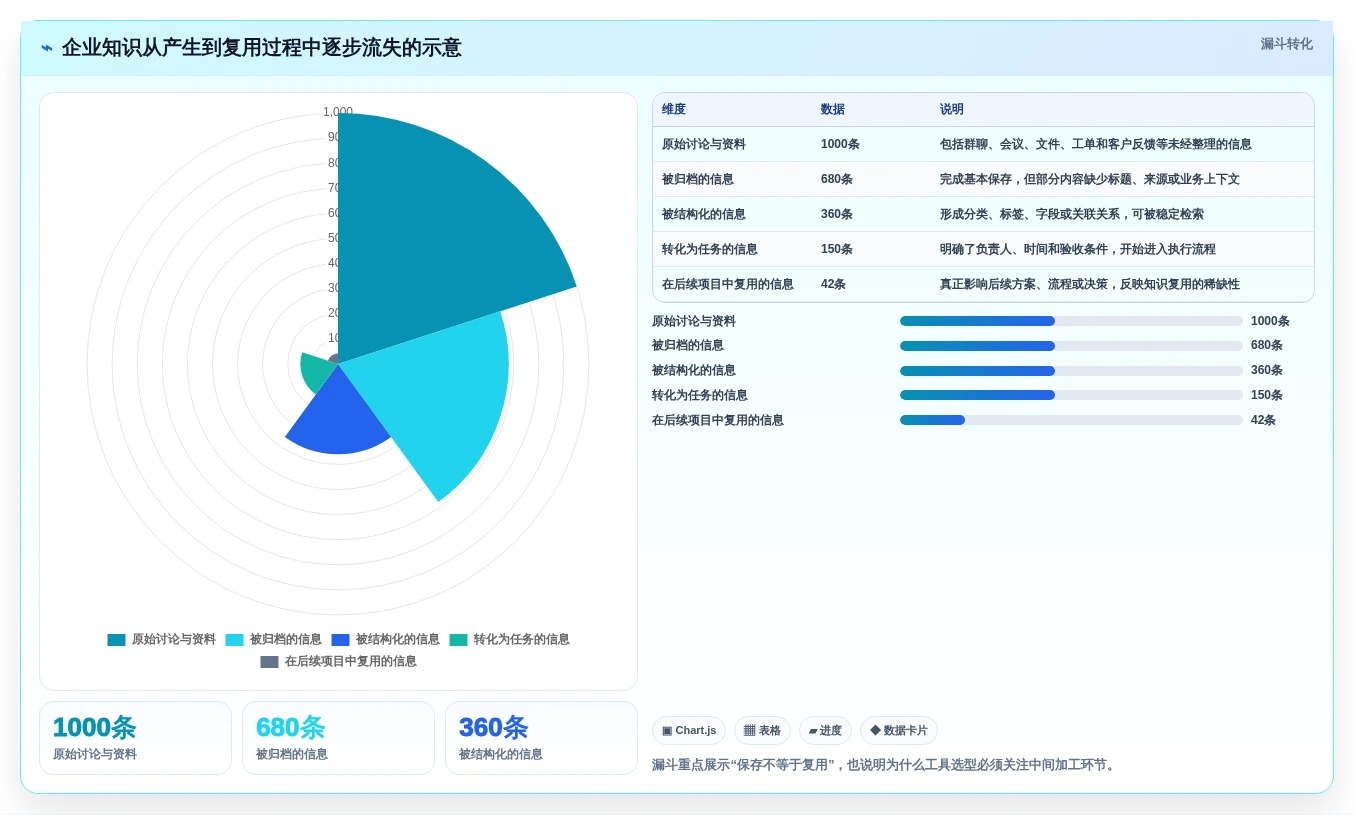Click the 转化为任务的信息 progress bar
The width and height of the screenshot is (1354, 815).
(x=1071, y=395)
